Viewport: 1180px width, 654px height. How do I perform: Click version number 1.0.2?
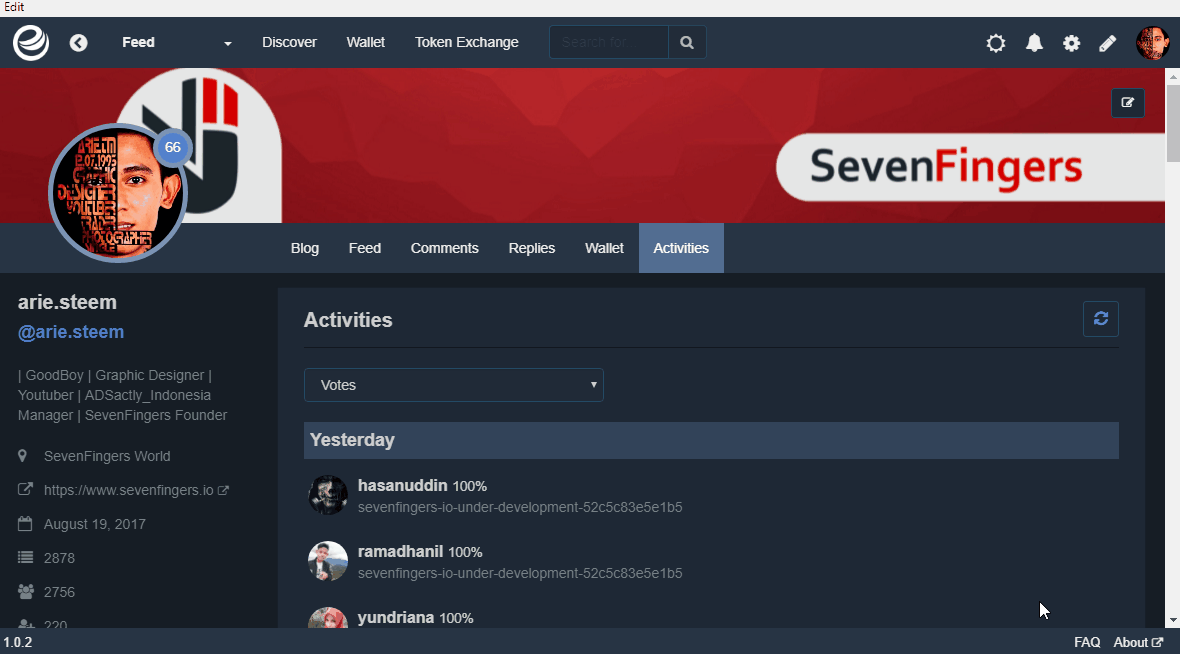pyautogui.click(x=18, y=642)
